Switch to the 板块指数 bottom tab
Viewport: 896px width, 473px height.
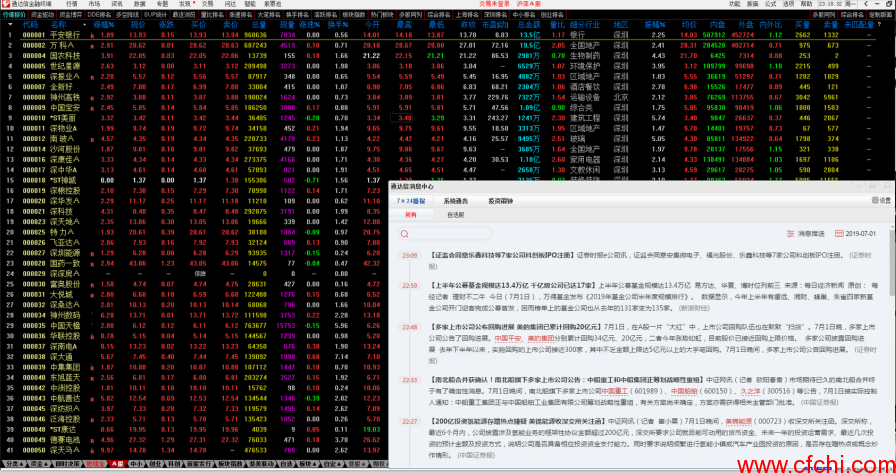[x=230, y=463]
